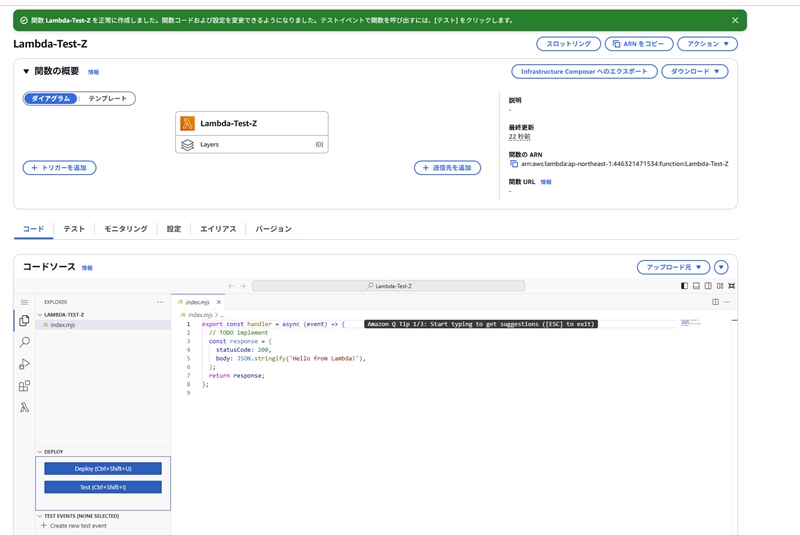Viewport: 800px width, 535px height.
Task: Click the code minimap preview
Action: (691, 323)
